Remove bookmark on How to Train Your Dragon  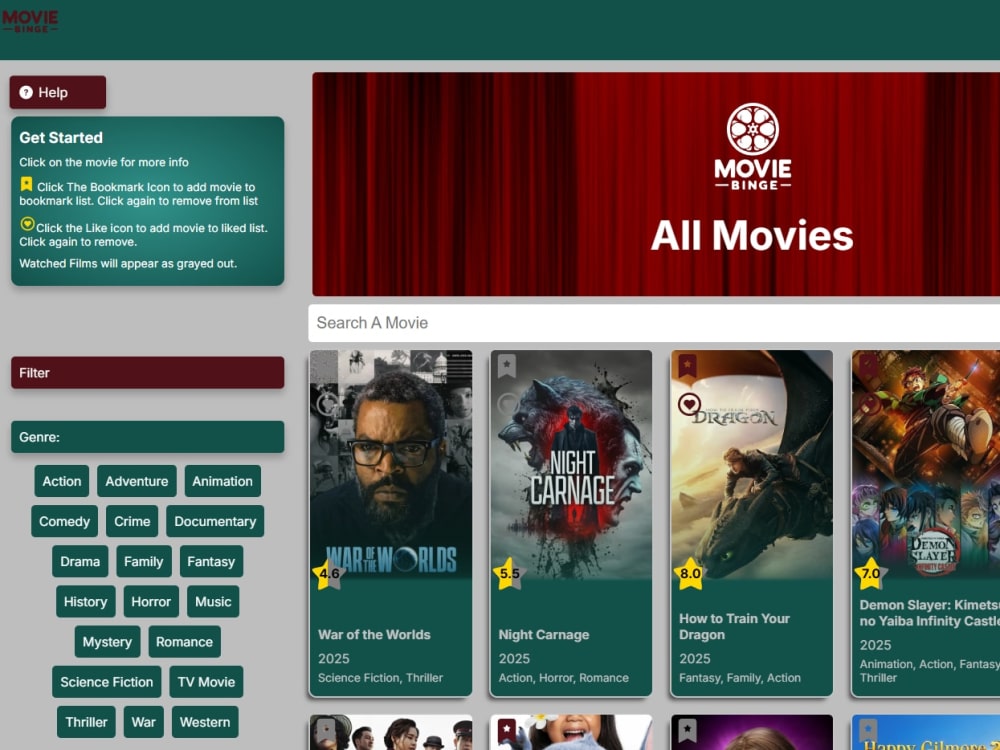pyautogui.click(x=687, y=365)
